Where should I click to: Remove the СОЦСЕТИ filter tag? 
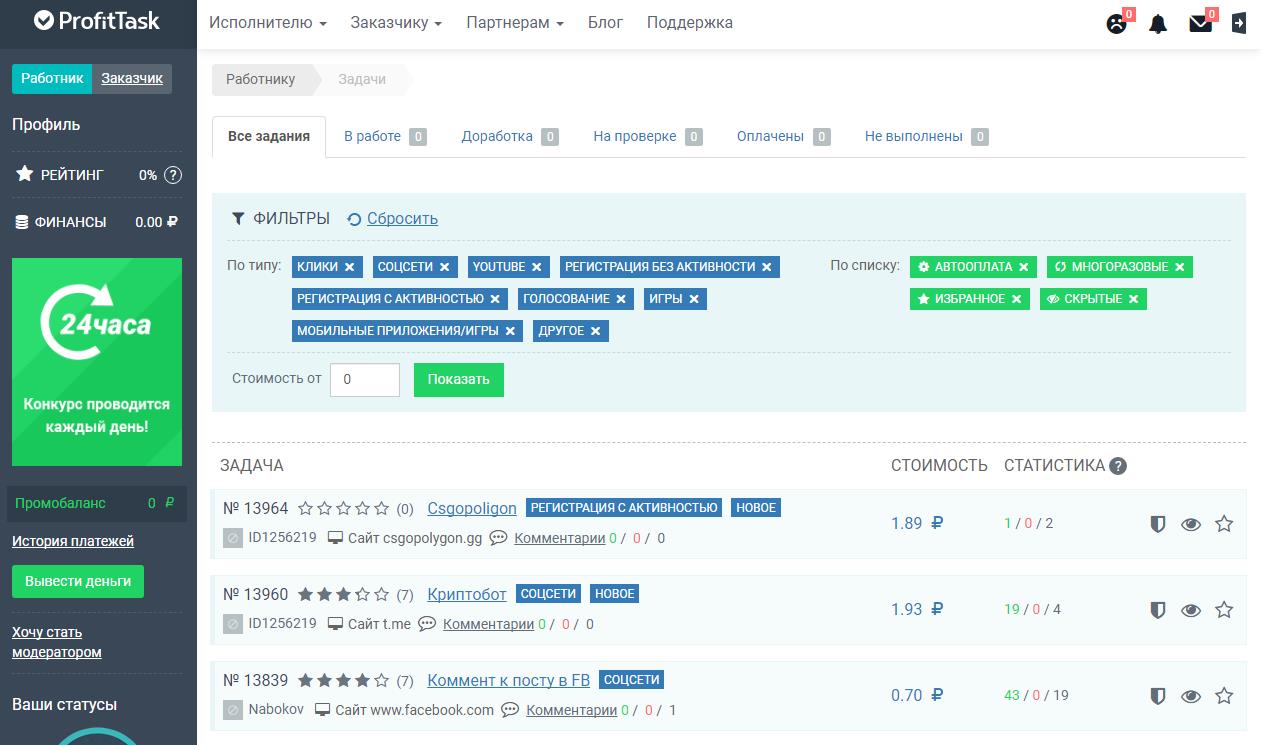click(x=445, y=267)
